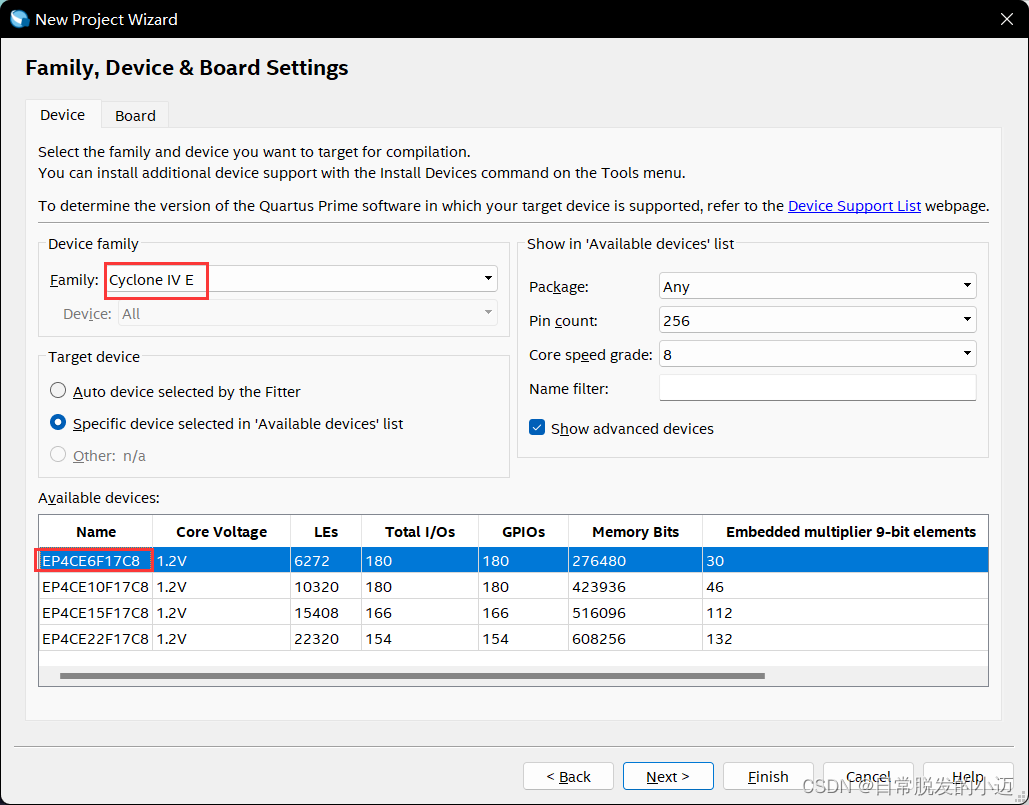Click Memory Bits value 423936

(599, 587)
